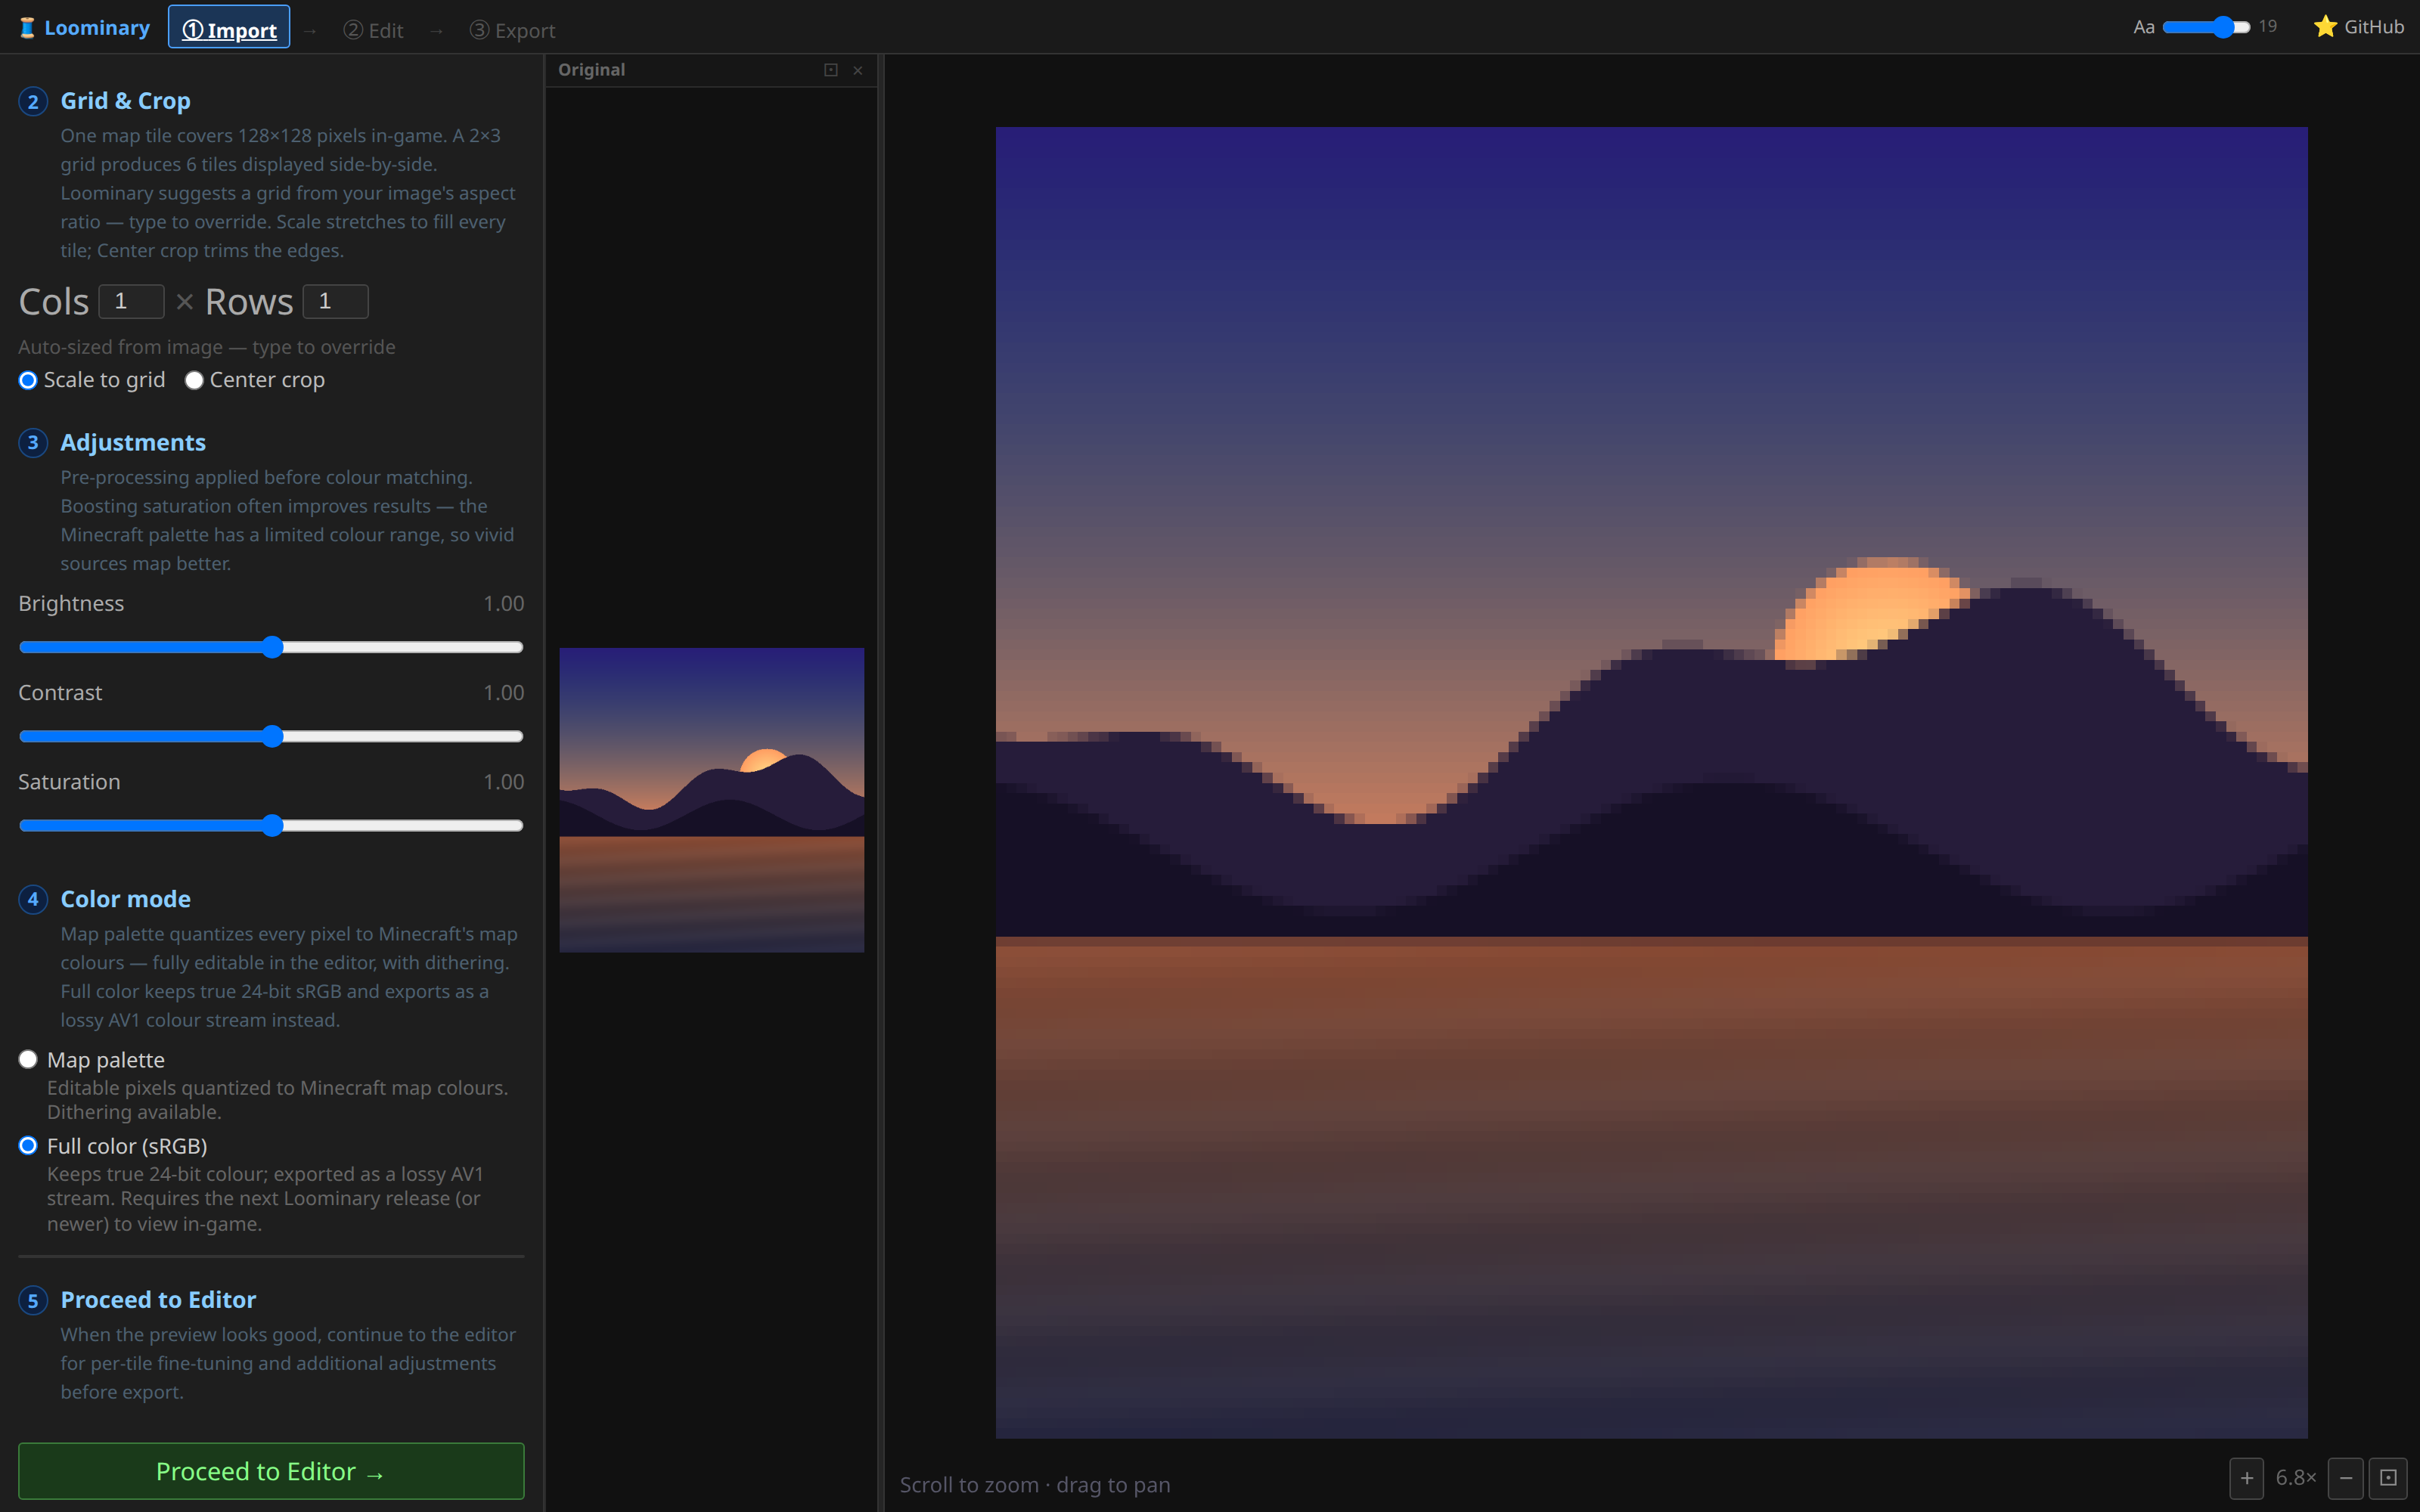Click step 2 Grid & Crop number badge
This screenshot has width=2420, height=1512.
click(x=33, y=102)
